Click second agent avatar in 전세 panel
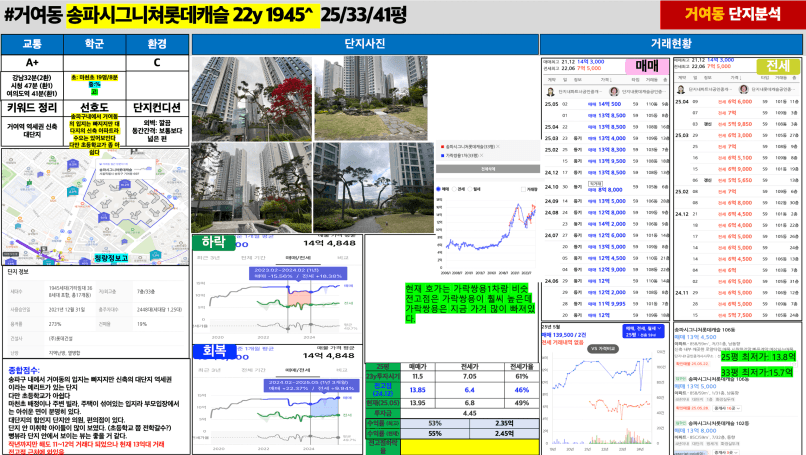The image size is (806, 455). (x=744, y=89)
